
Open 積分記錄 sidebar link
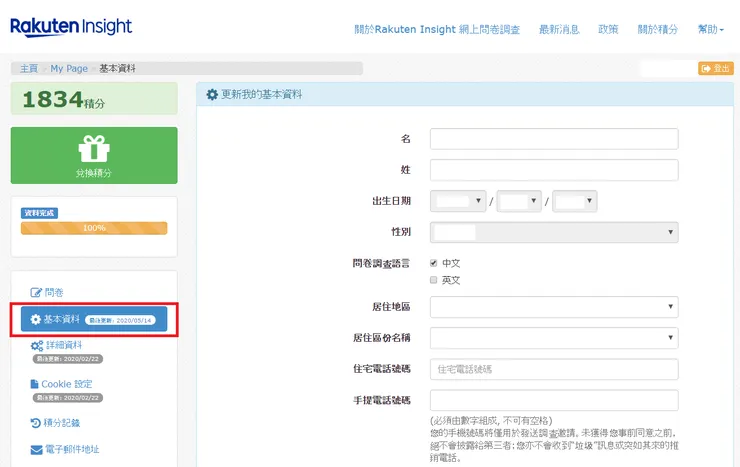(62, 423)
